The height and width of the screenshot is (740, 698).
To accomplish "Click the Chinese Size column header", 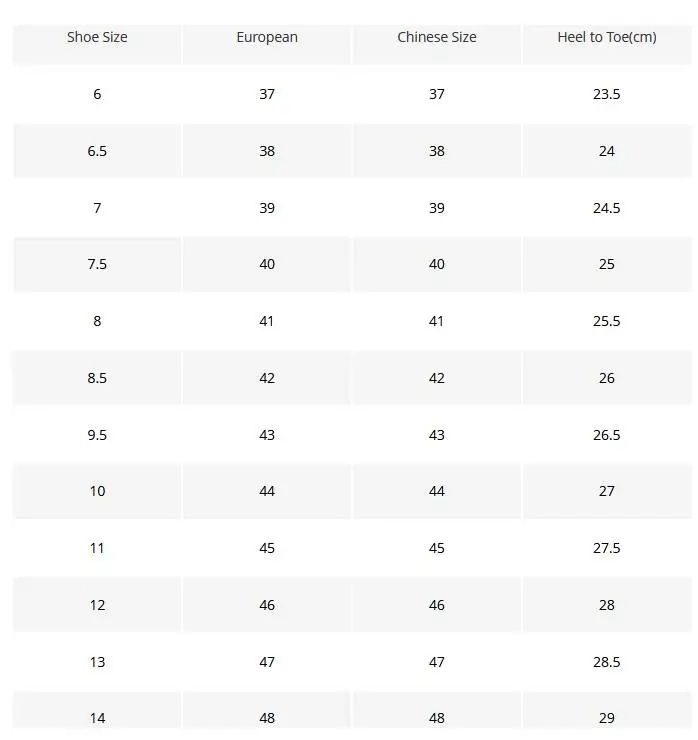I will coord(437,37).
